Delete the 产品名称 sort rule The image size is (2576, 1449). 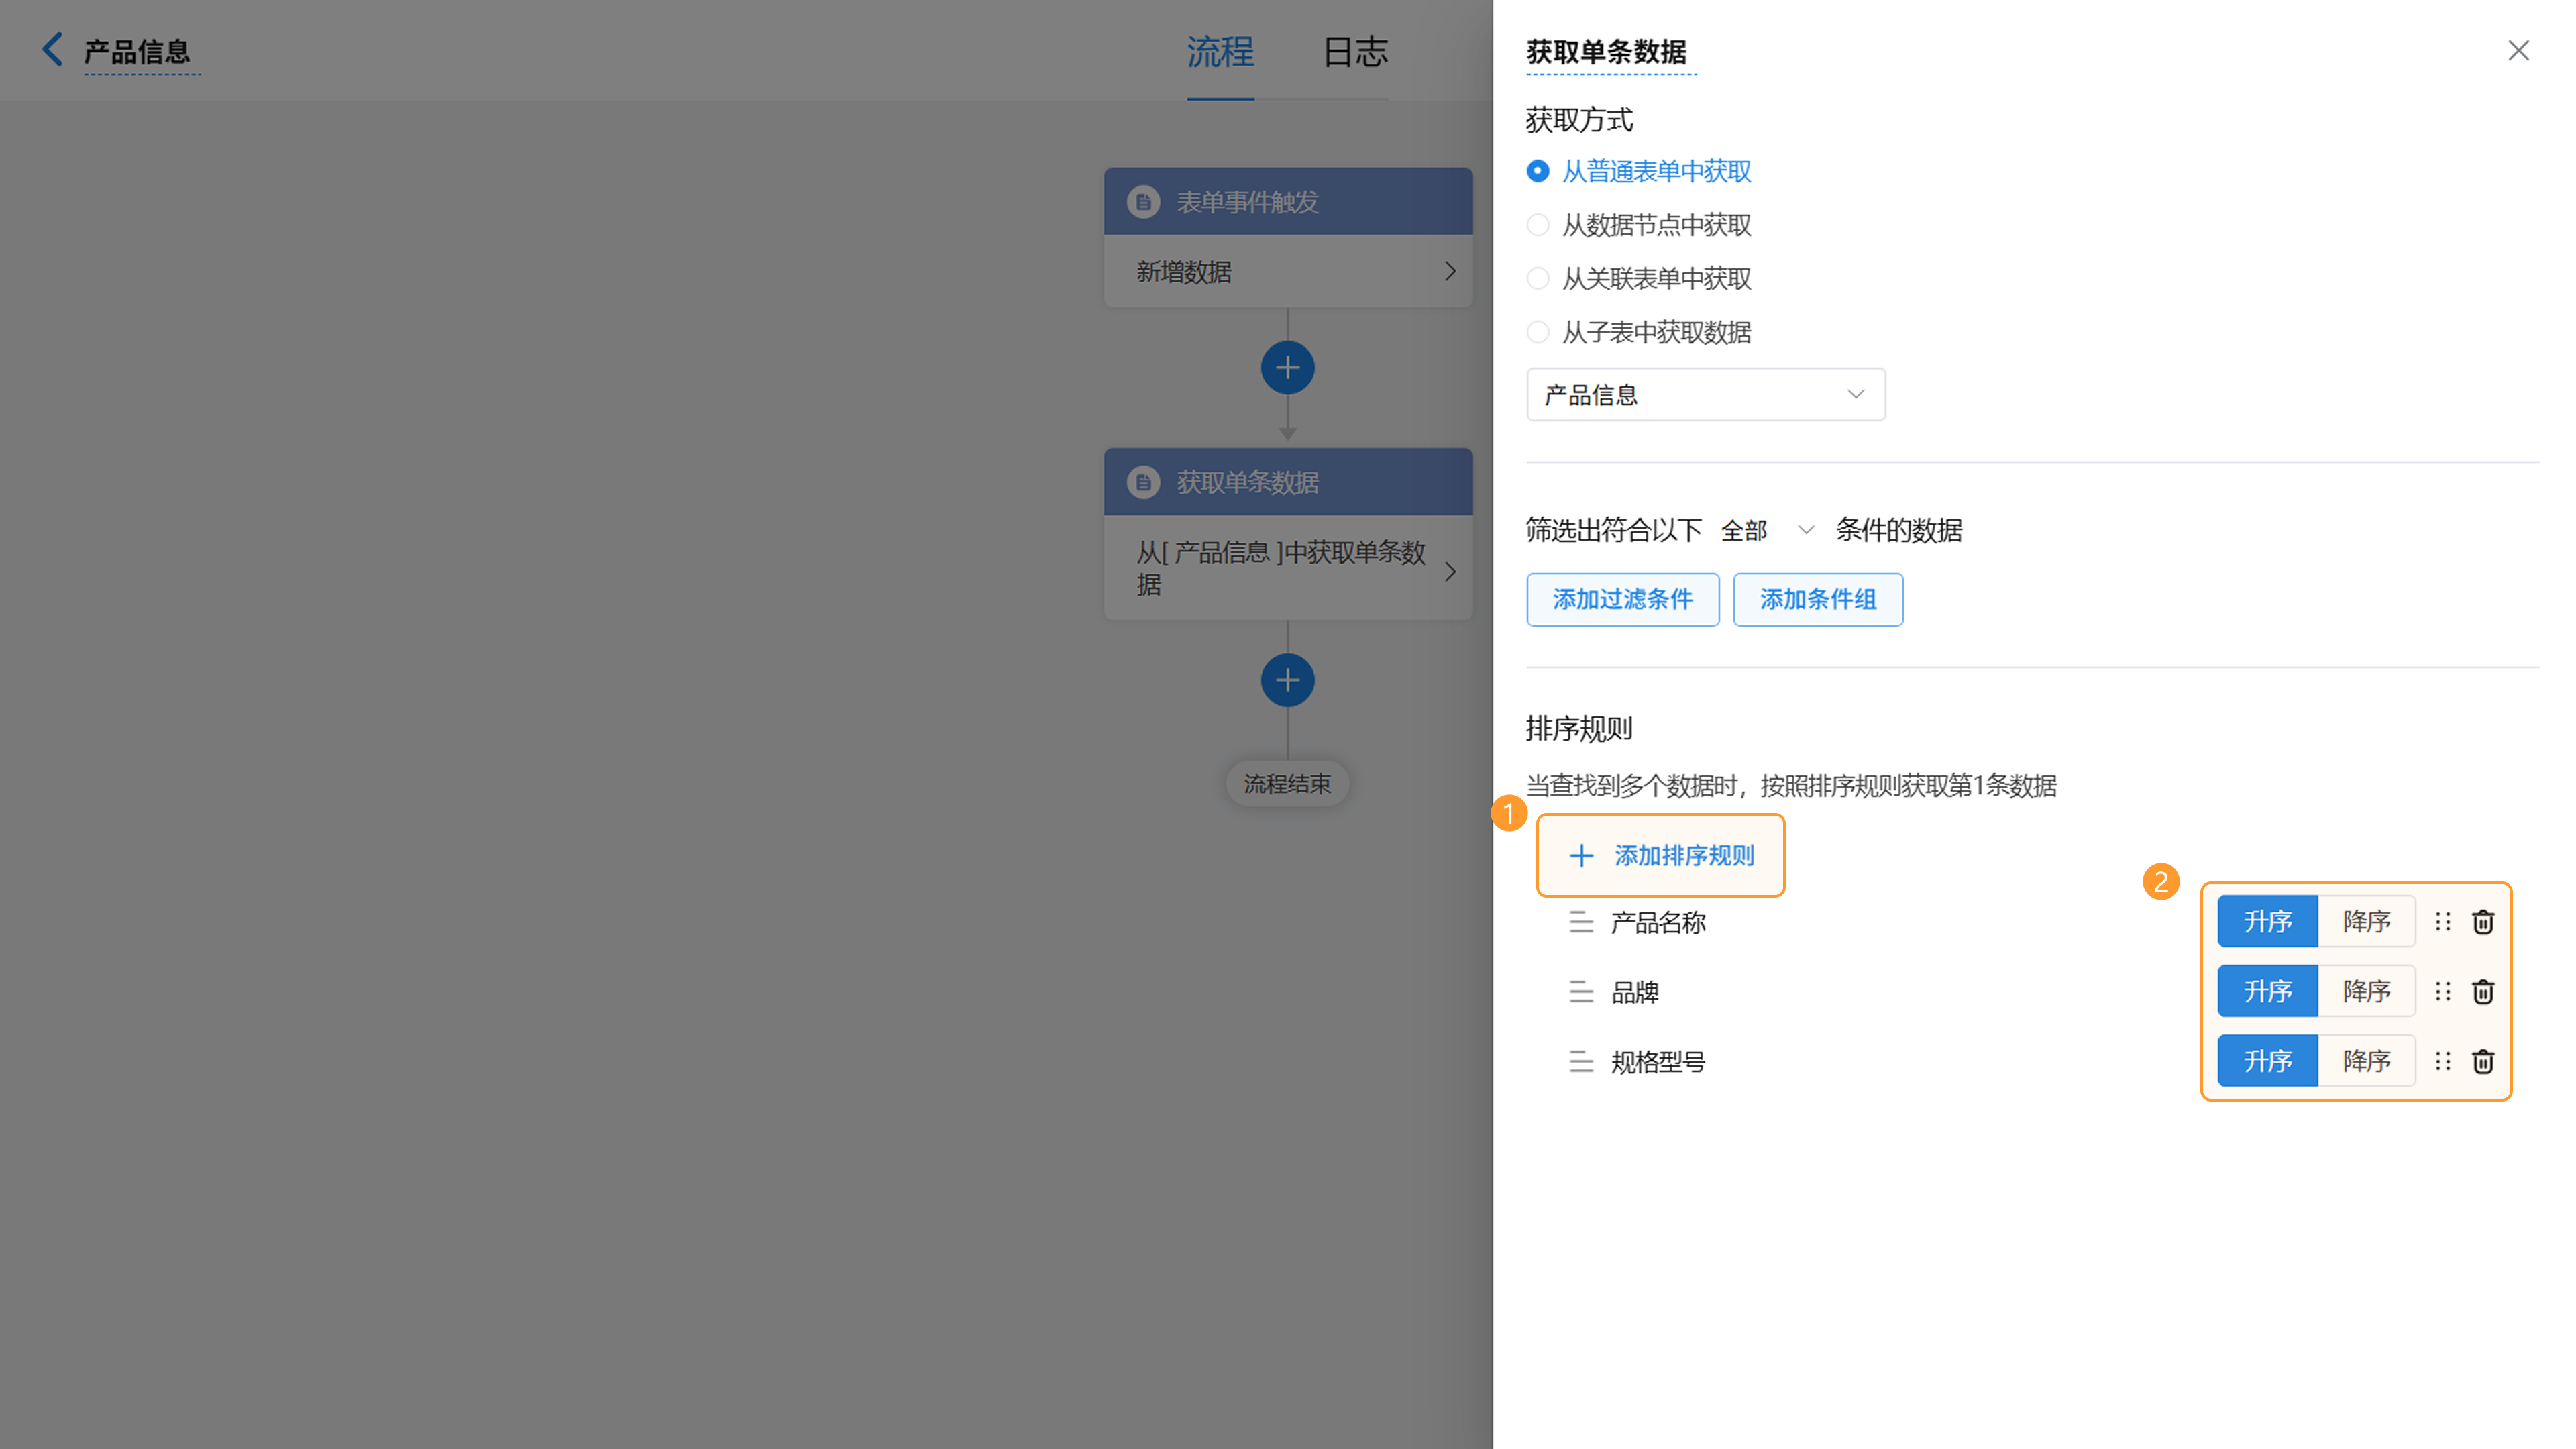2483,922
